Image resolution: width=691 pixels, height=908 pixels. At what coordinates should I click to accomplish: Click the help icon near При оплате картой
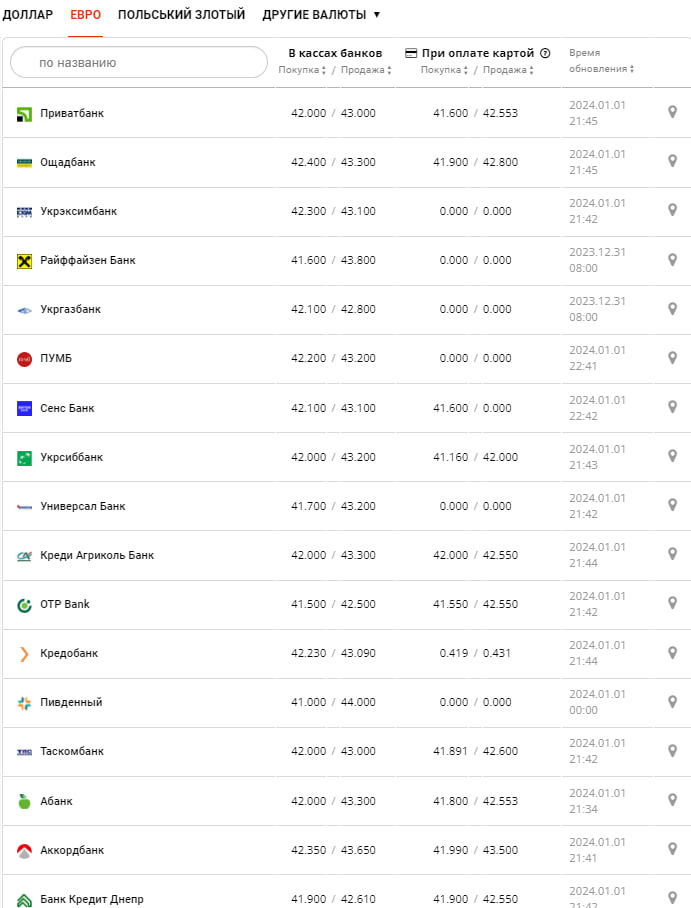pos(545,53)
